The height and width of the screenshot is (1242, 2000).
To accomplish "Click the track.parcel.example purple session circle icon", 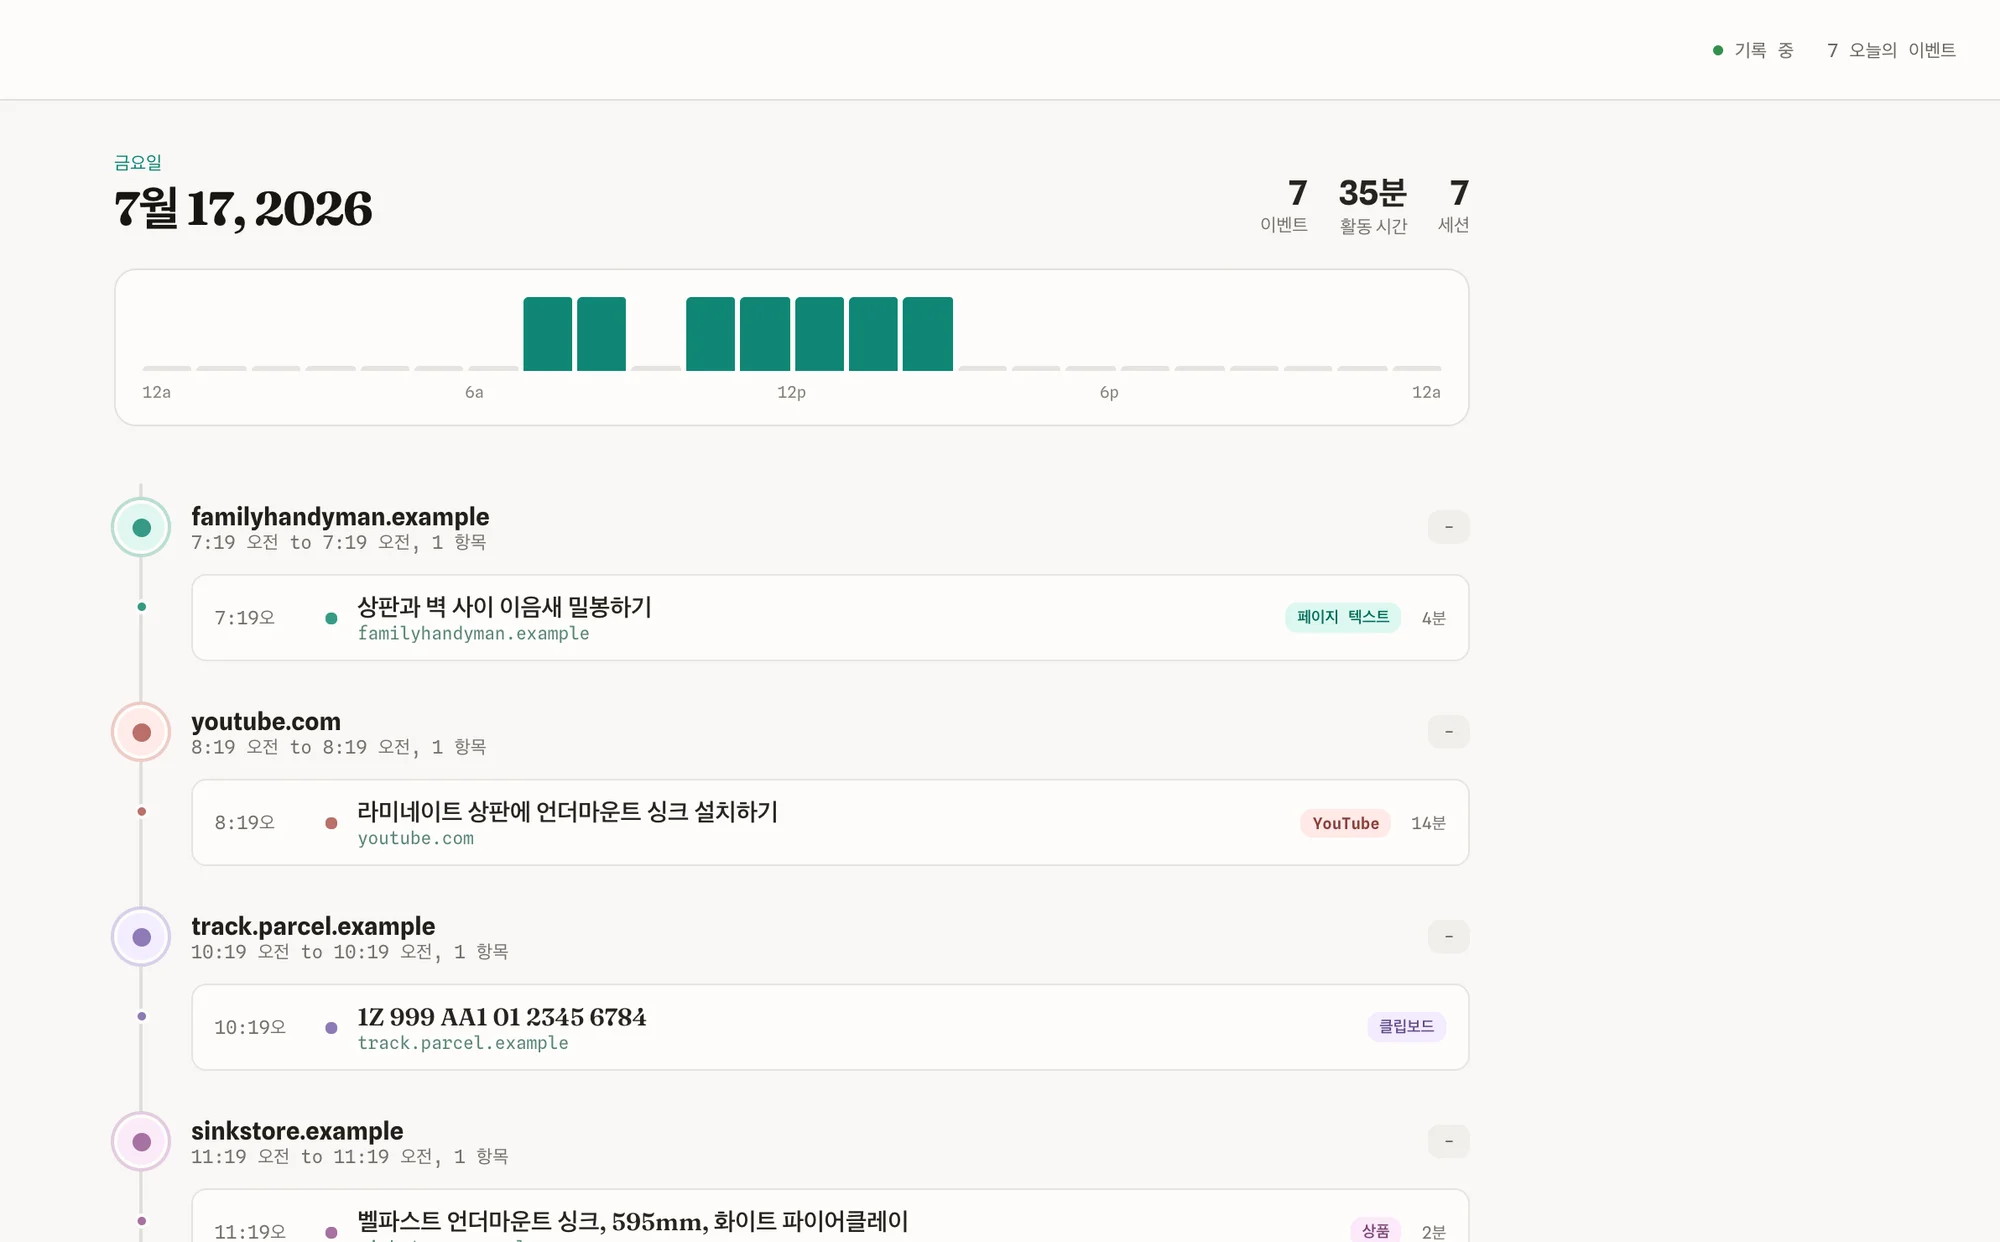I will pos(141,937).
